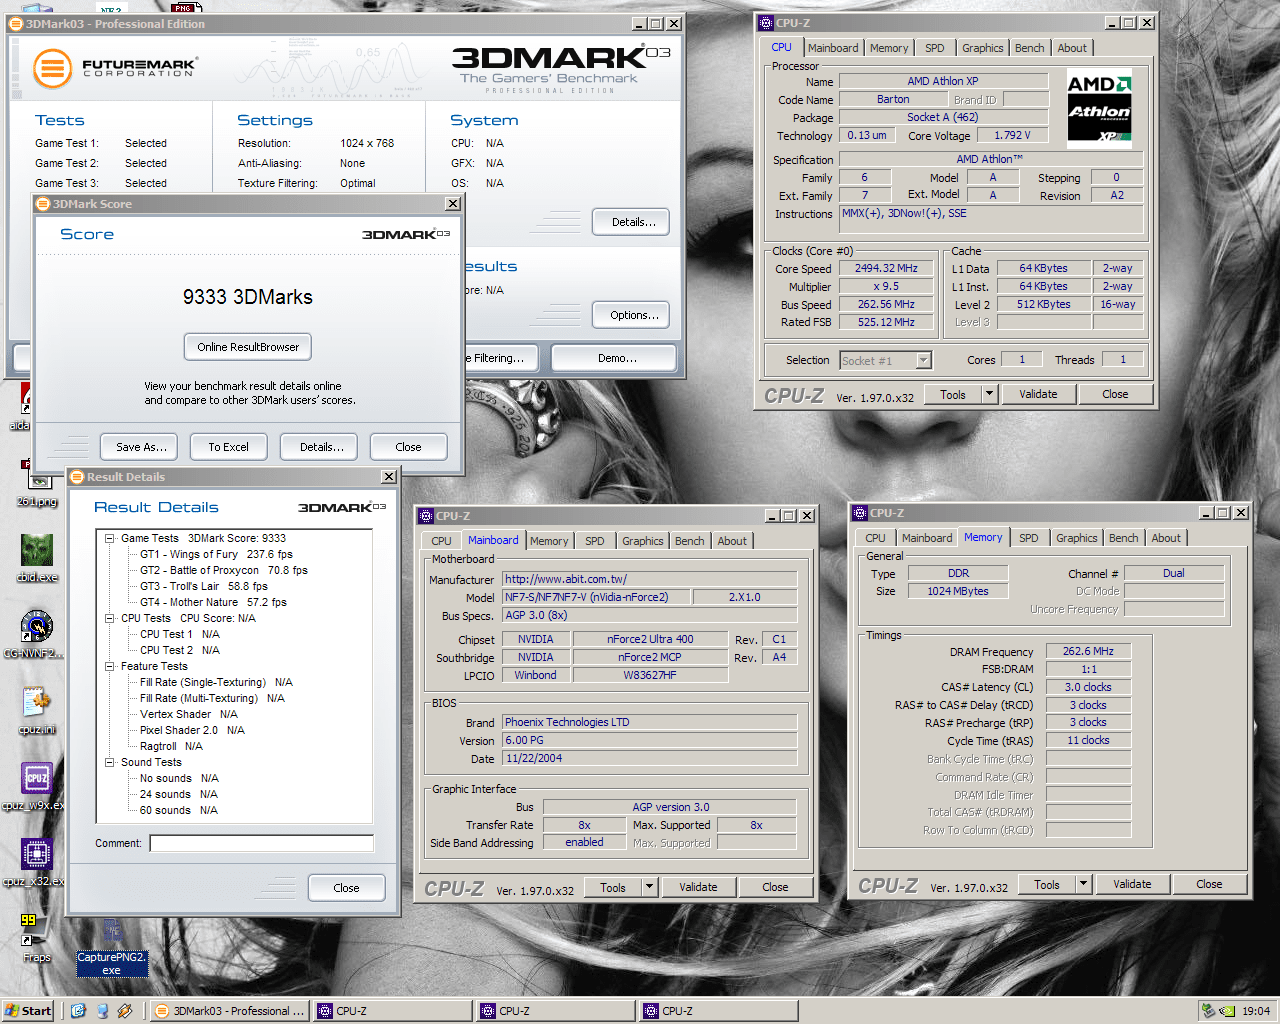Click Details... in 3DMark Score window
1280x1024 pixels.
(321, 447)
